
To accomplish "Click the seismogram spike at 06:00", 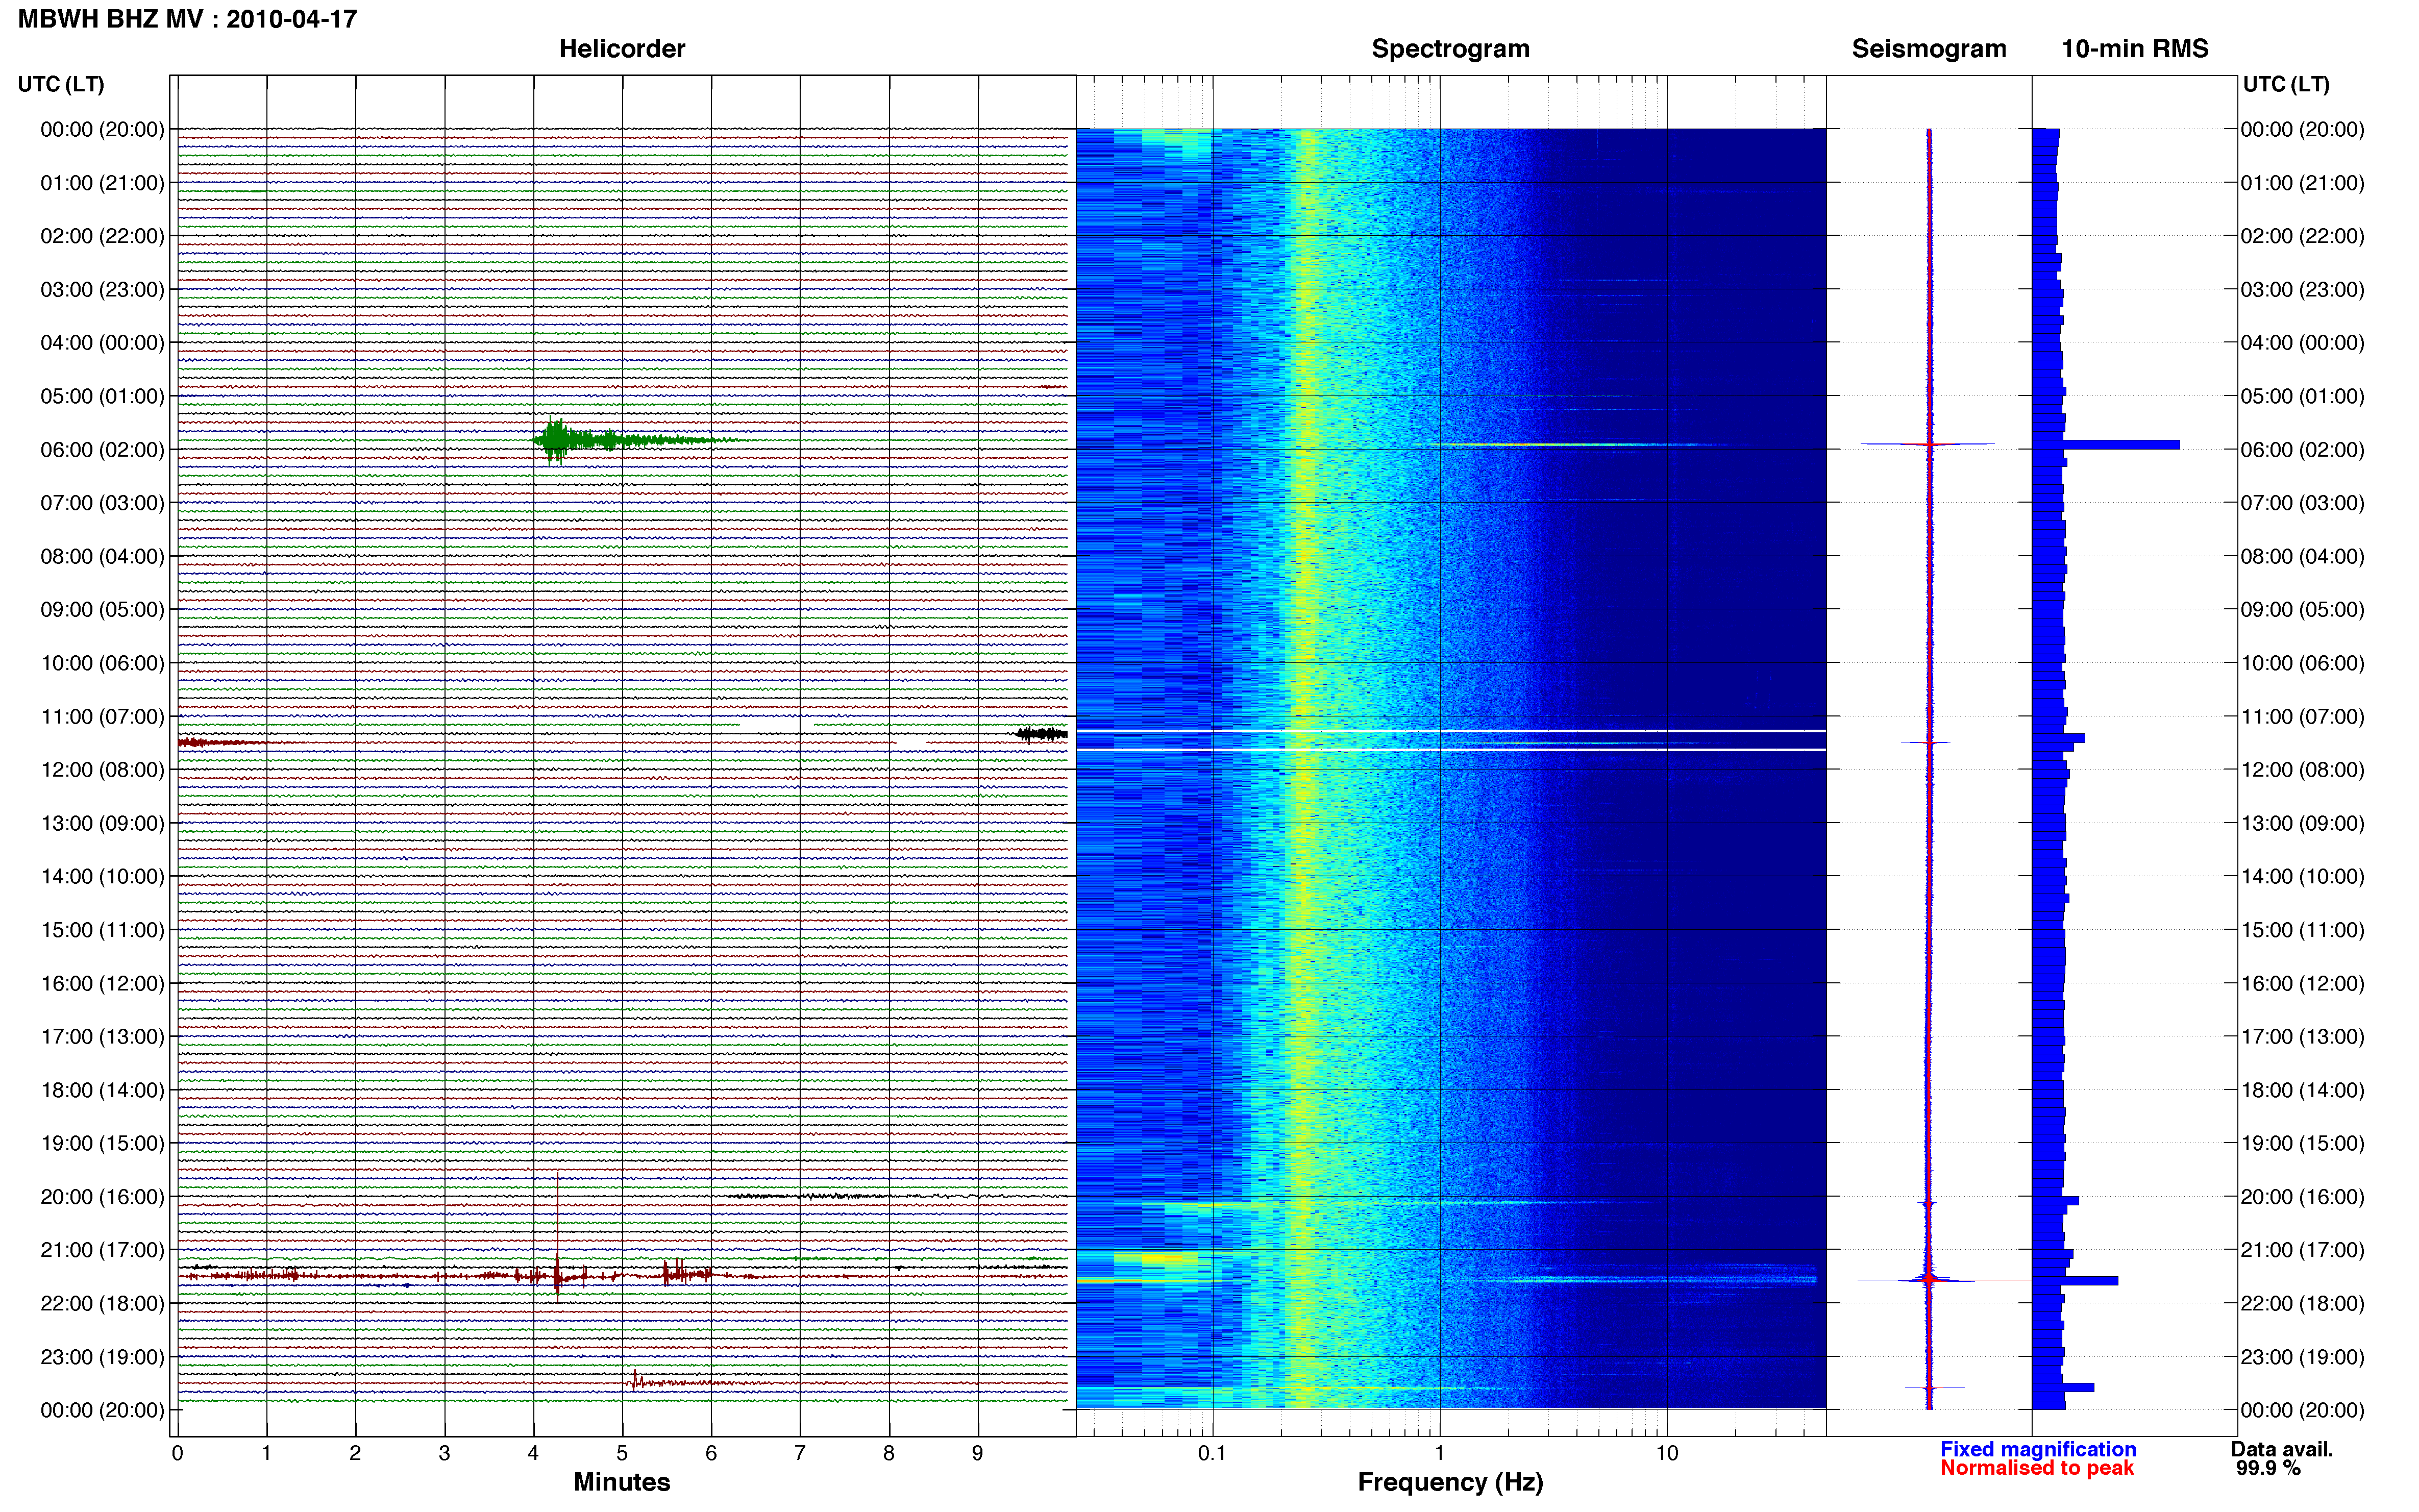I will click(x=1928, y=444).
